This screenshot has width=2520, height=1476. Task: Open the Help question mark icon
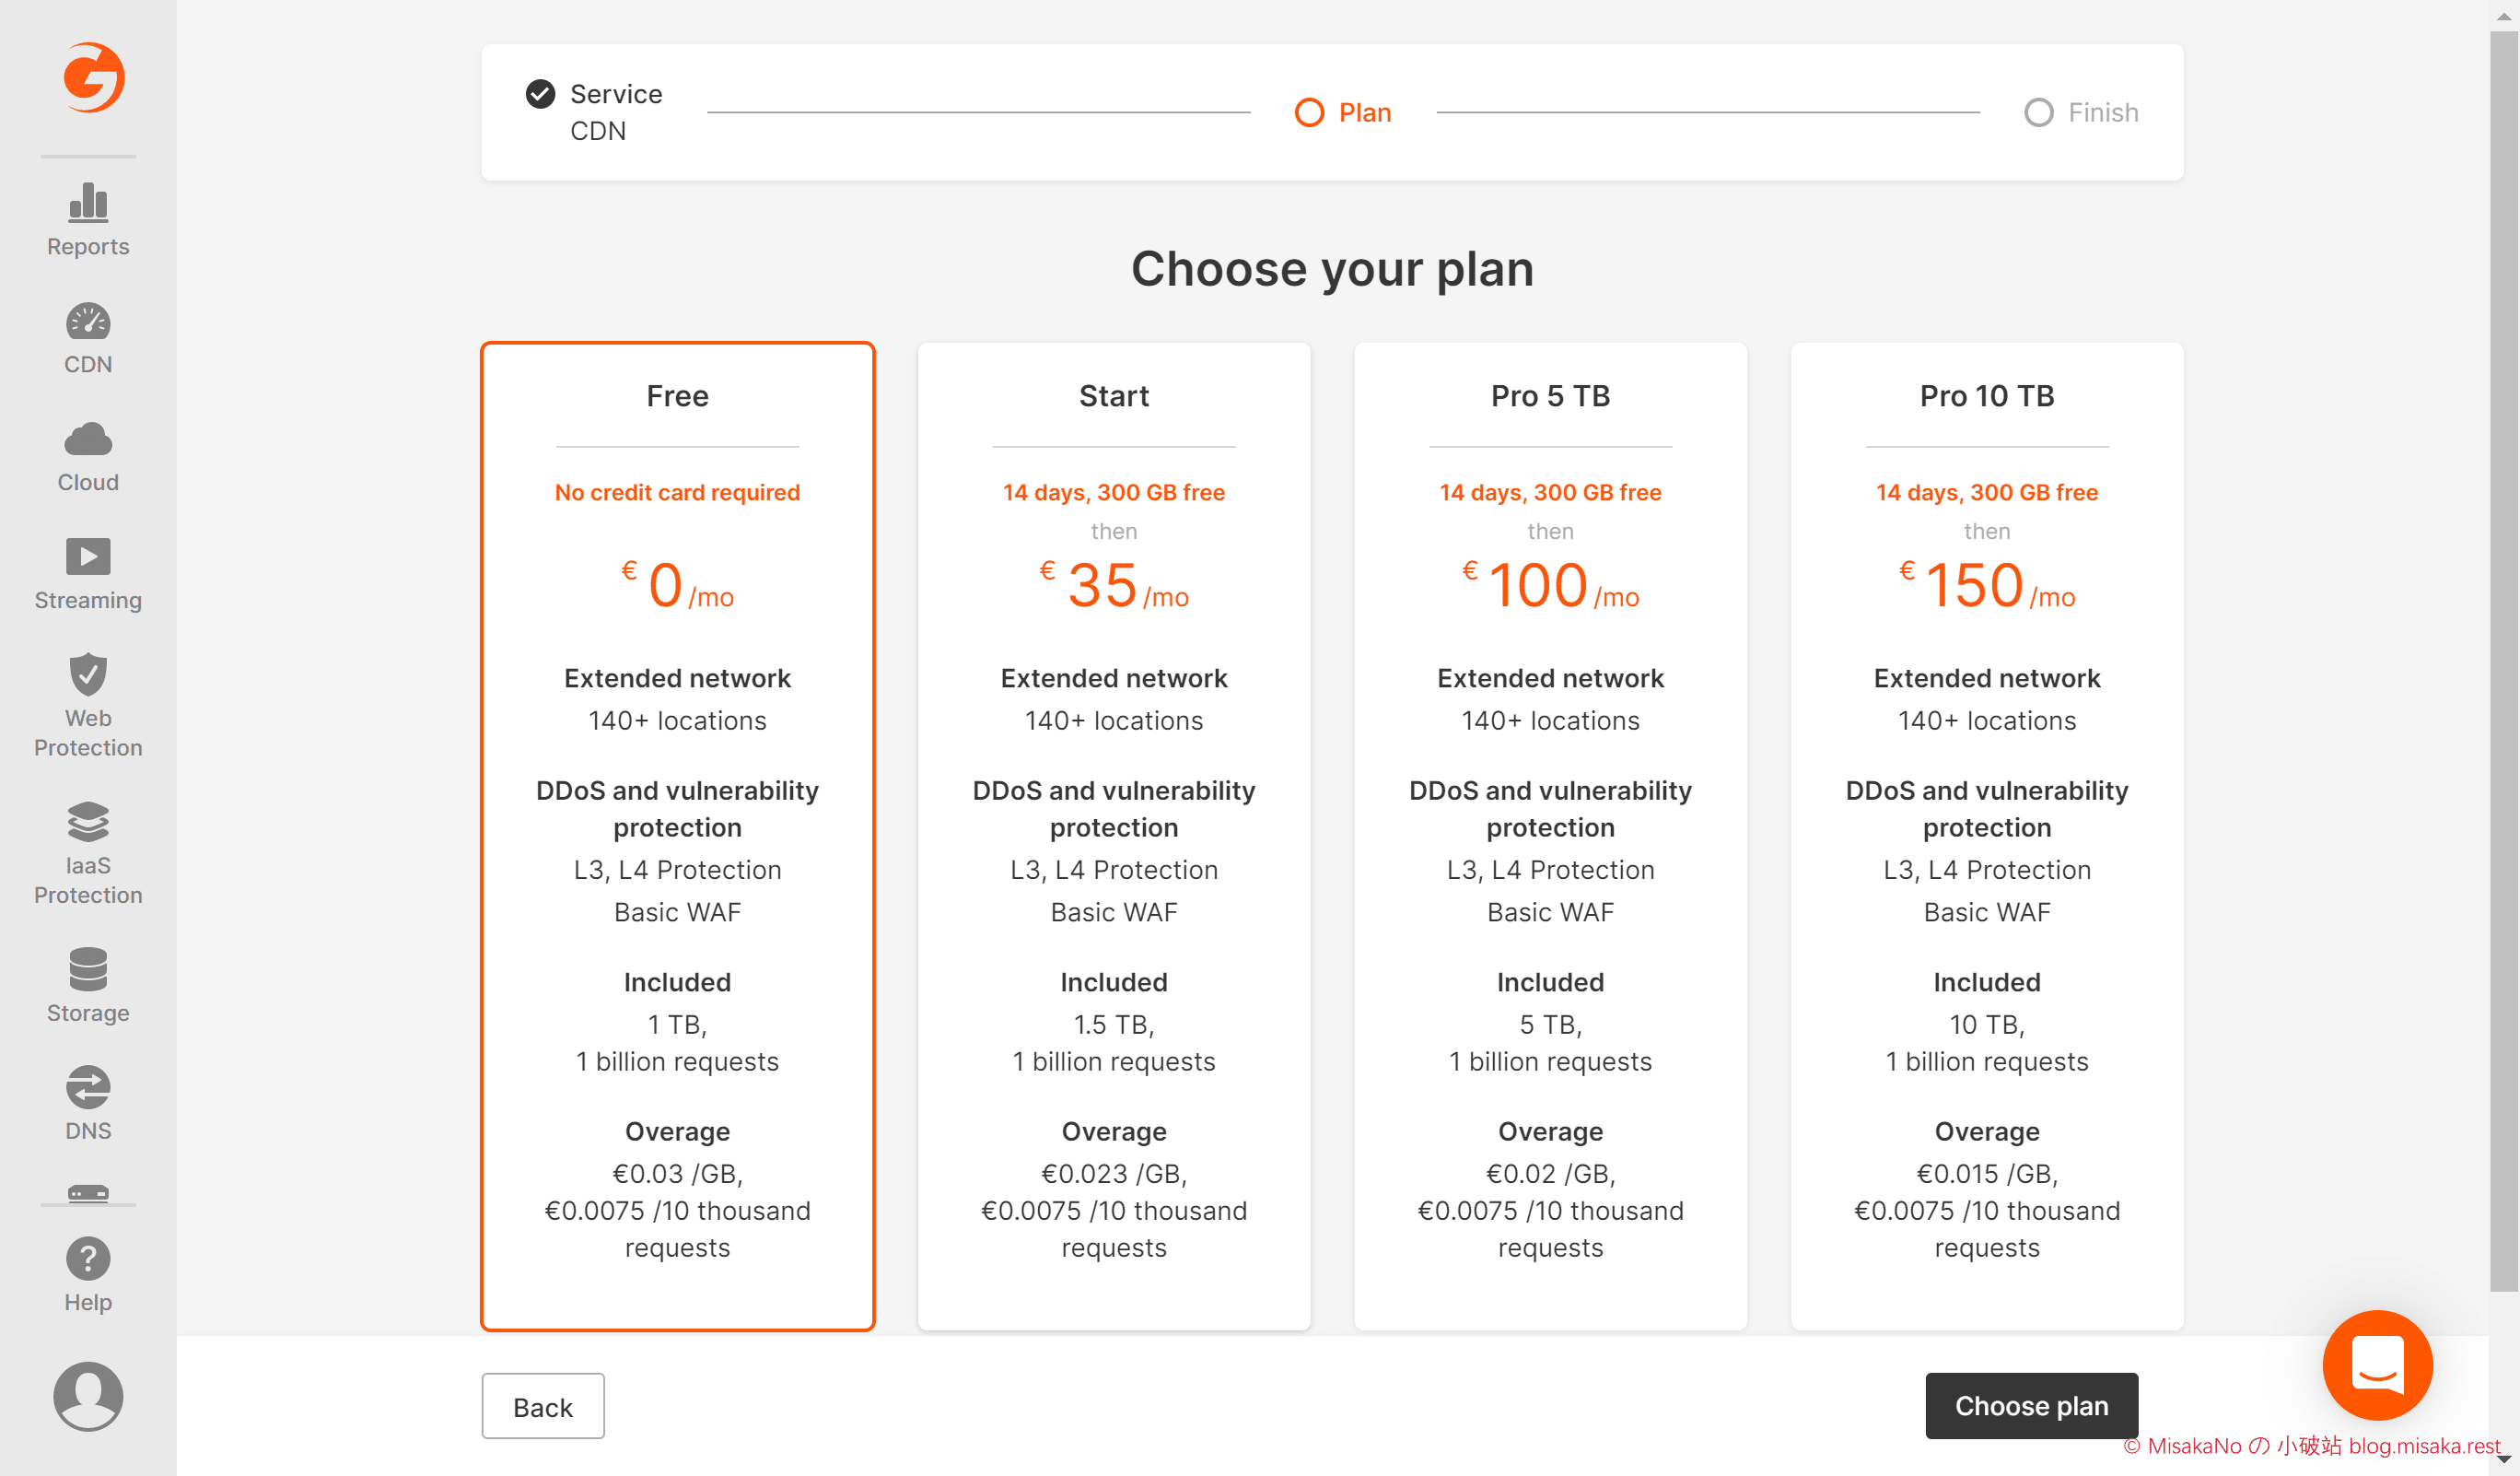click(88, 1258)
